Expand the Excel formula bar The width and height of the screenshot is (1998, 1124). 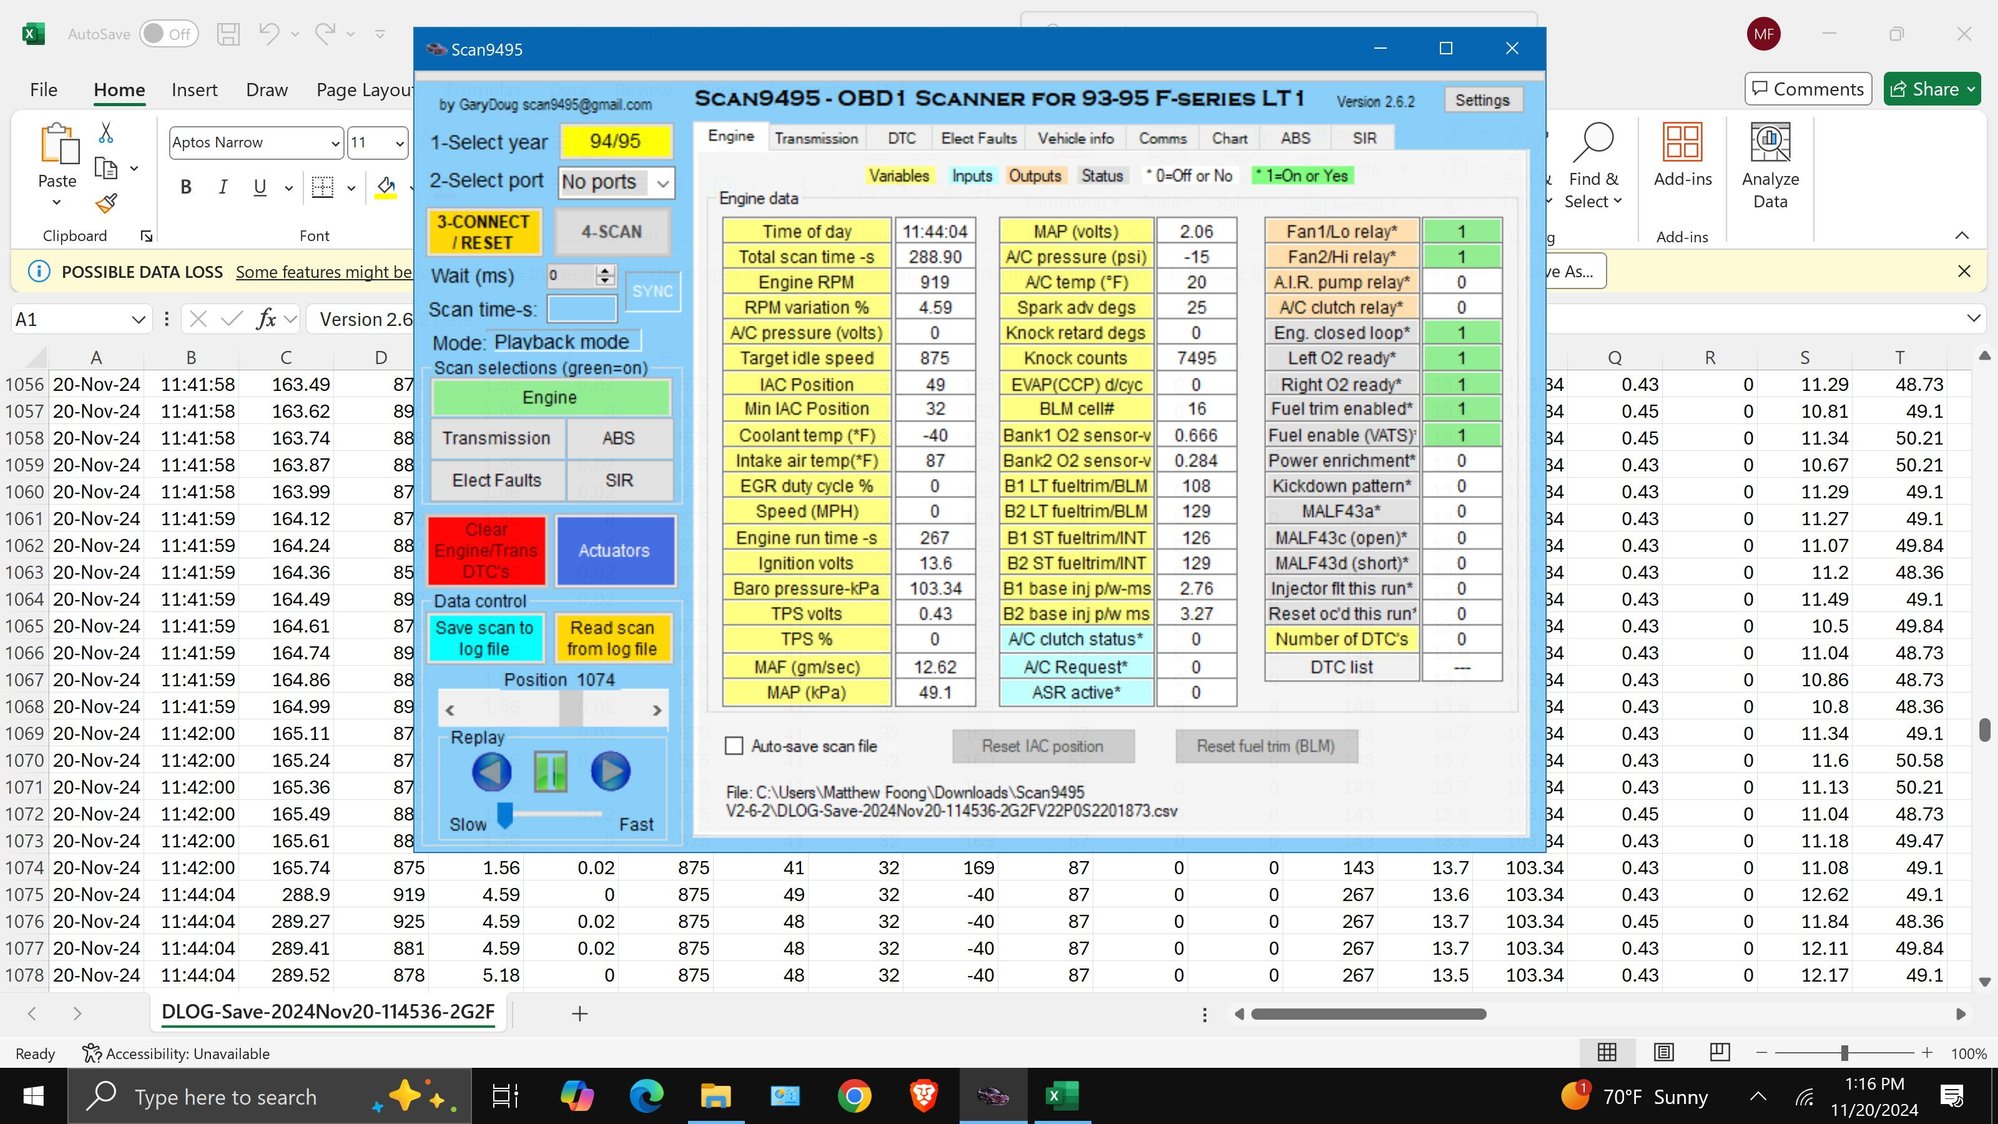(x=1973, y=318)
